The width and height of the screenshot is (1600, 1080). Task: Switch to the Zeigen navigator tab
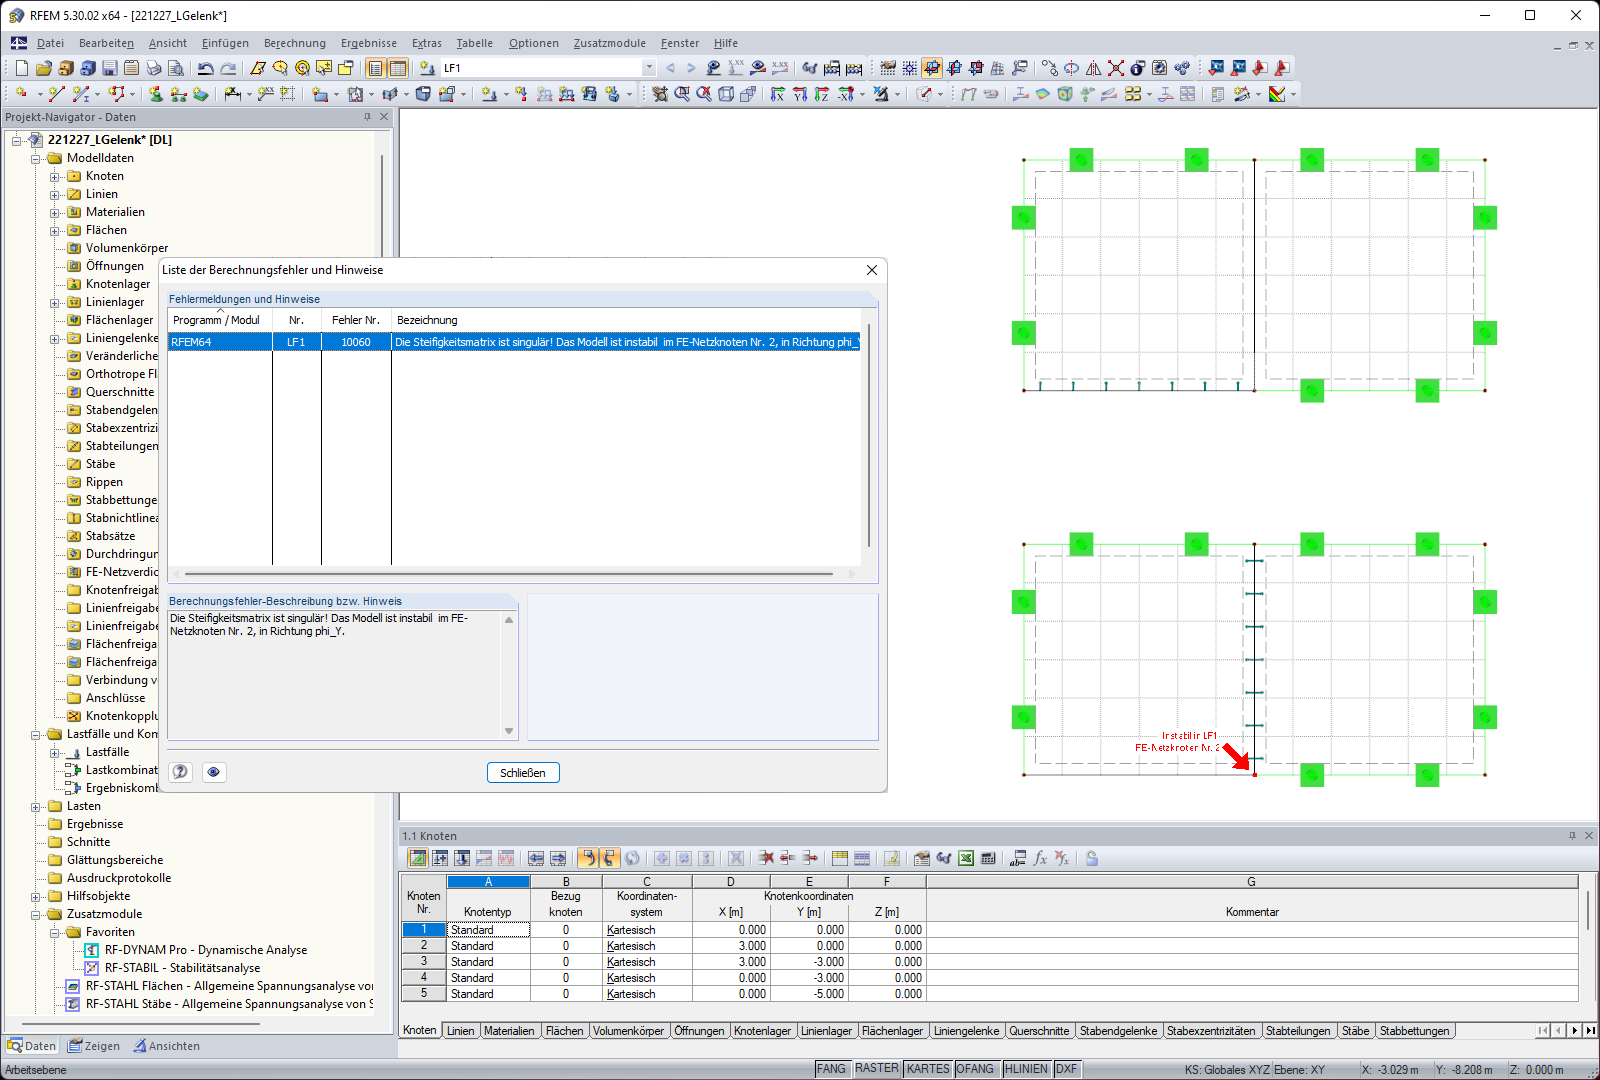coord(94,1046)
